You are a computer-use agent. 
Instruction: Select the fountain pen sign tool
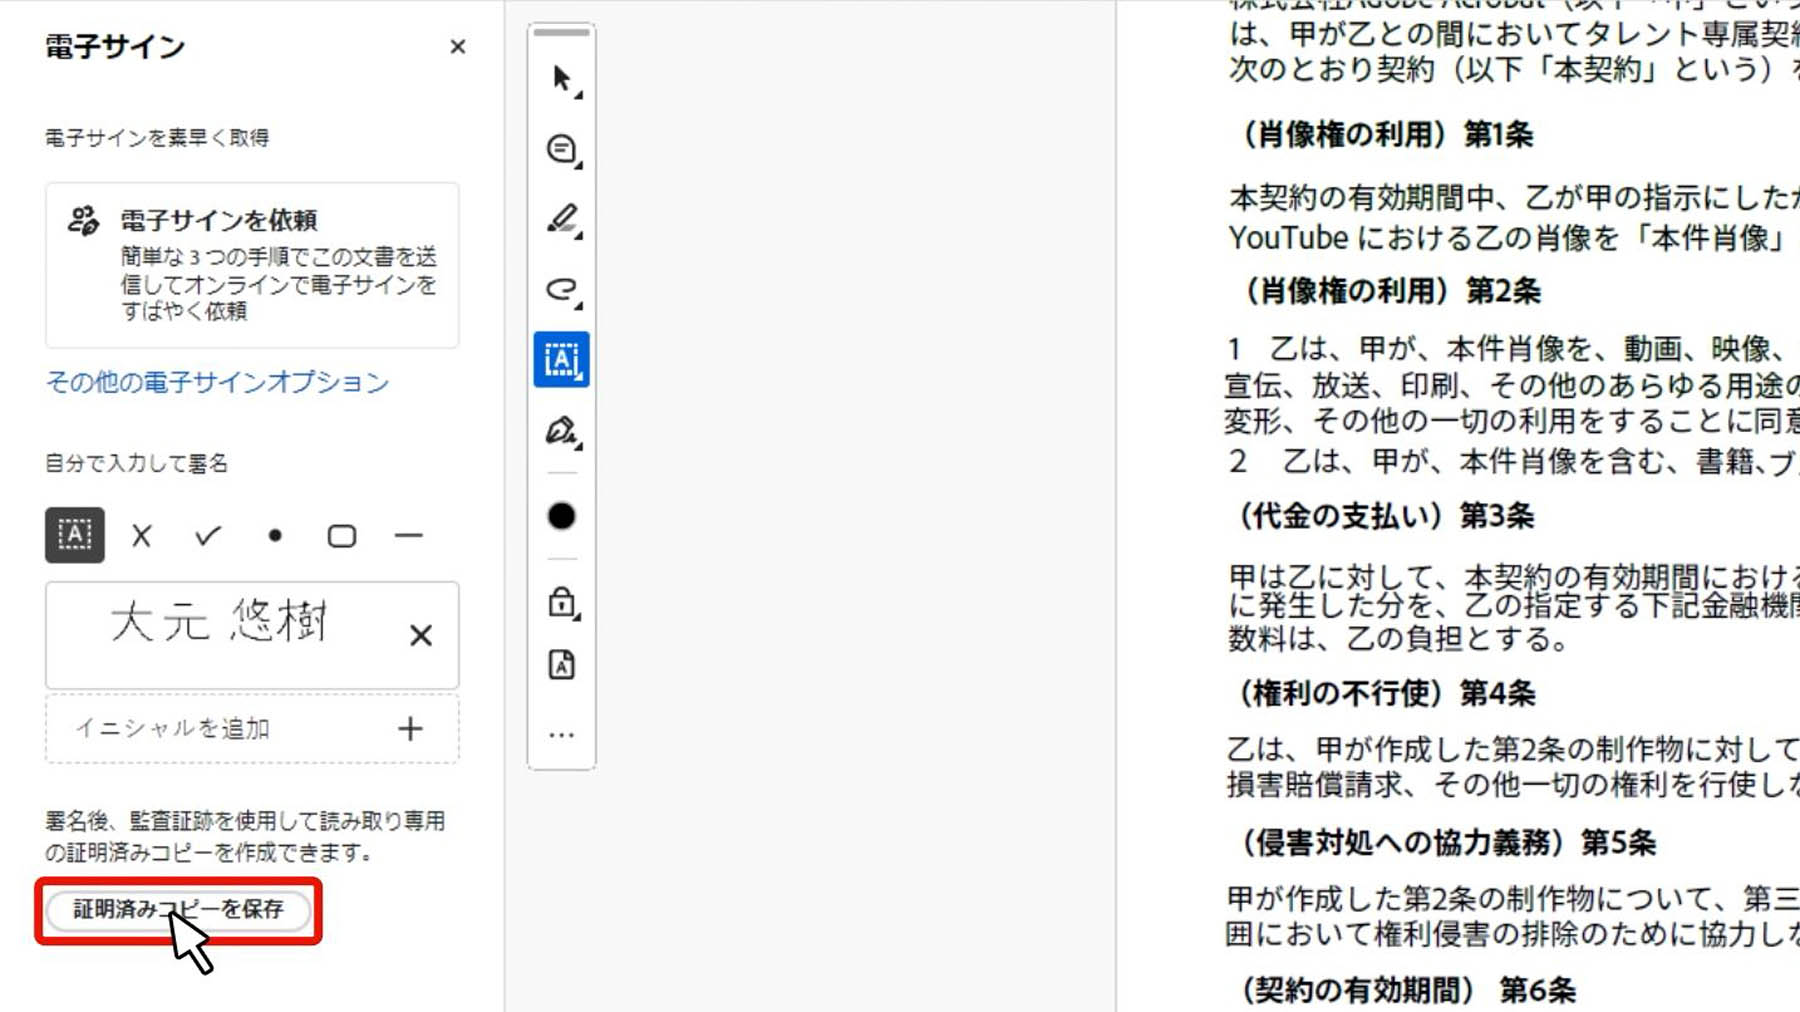pyautogui.click(x=562, y=431)
